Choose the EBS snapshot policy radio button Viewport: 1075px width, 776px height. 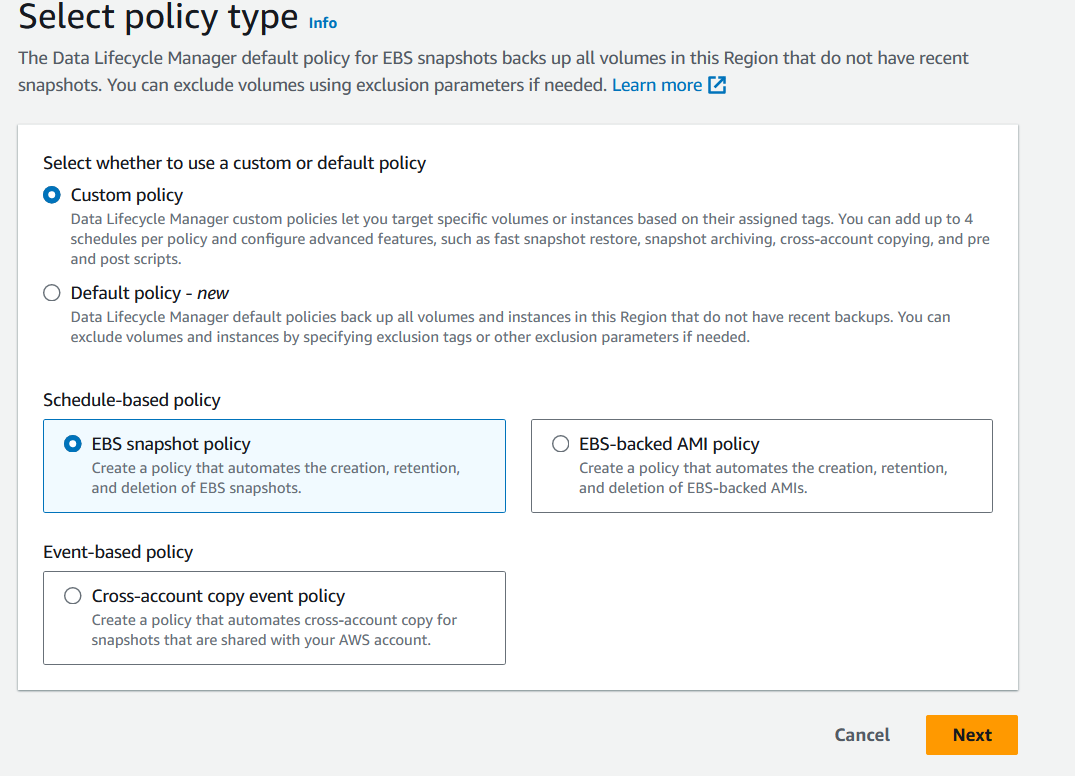coord(73,444)
